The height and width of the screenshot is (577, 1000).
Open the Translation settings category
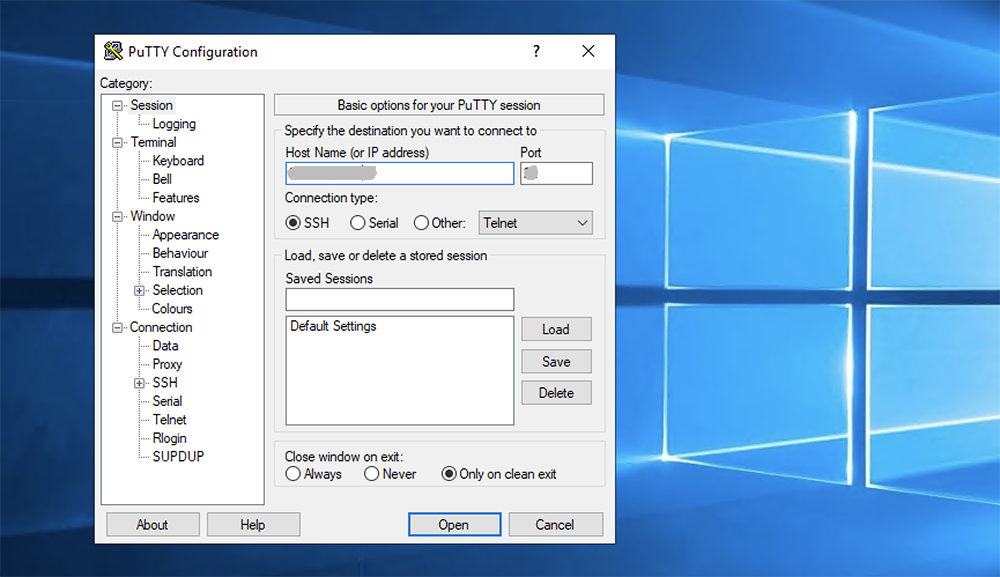click(x=182, y=272)
